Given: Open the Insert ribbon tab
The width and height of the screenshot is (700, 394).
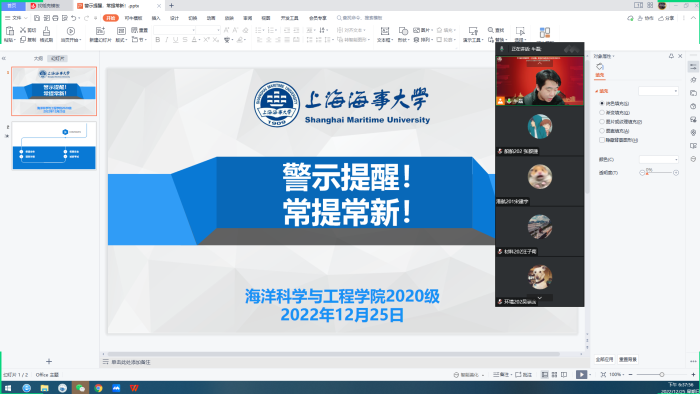Looking at the screenshot, I should 156,18.
